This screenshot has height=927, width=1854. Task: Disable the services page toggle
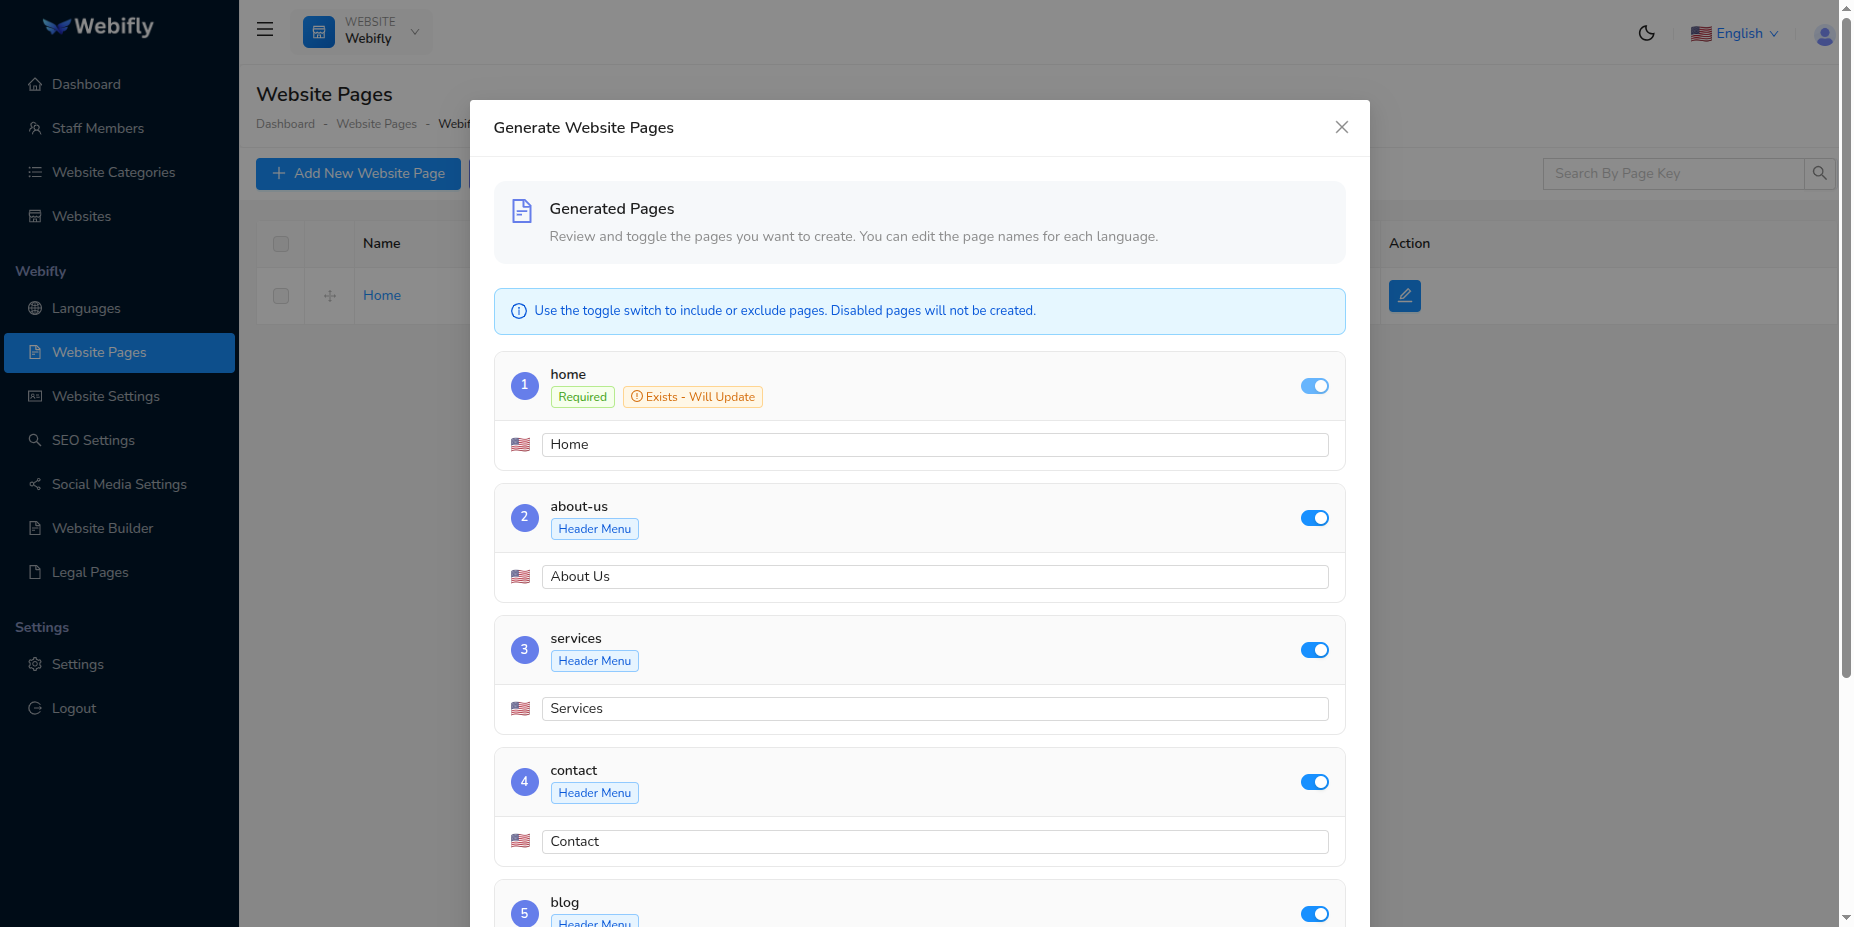tap(1314, 650)
